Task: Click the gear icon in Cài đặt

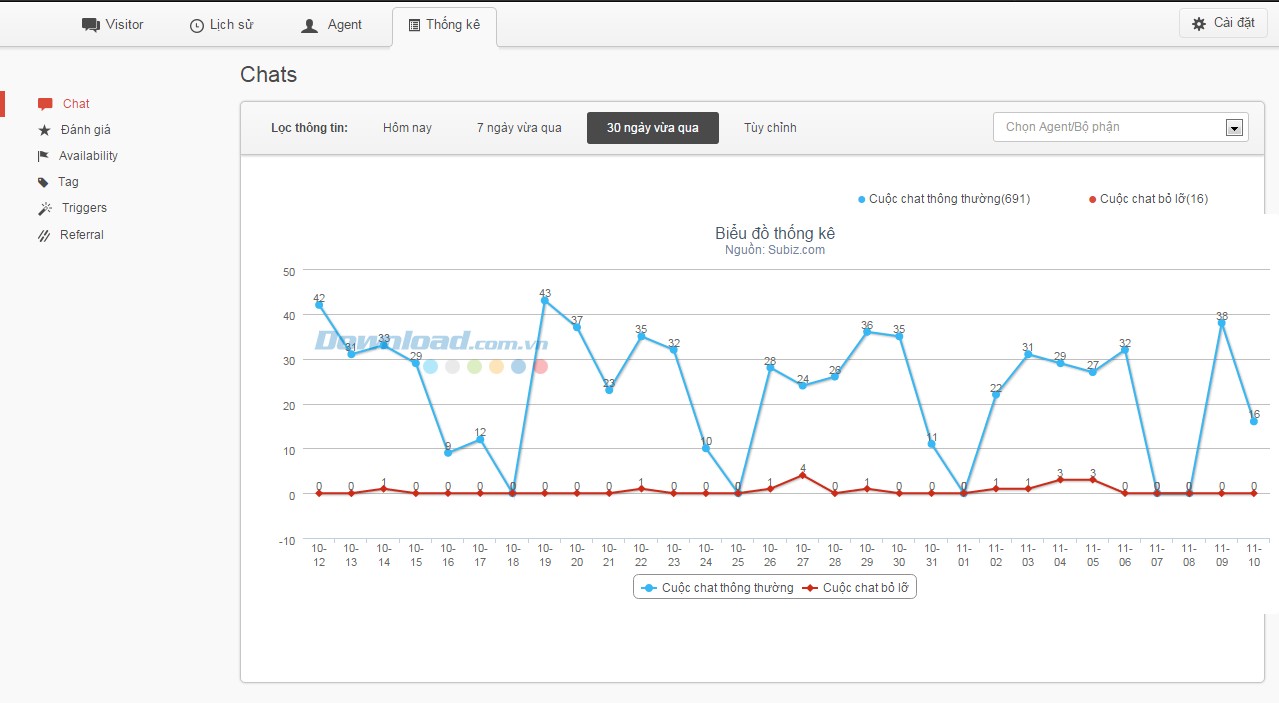Action: [x=1199, y=24]
